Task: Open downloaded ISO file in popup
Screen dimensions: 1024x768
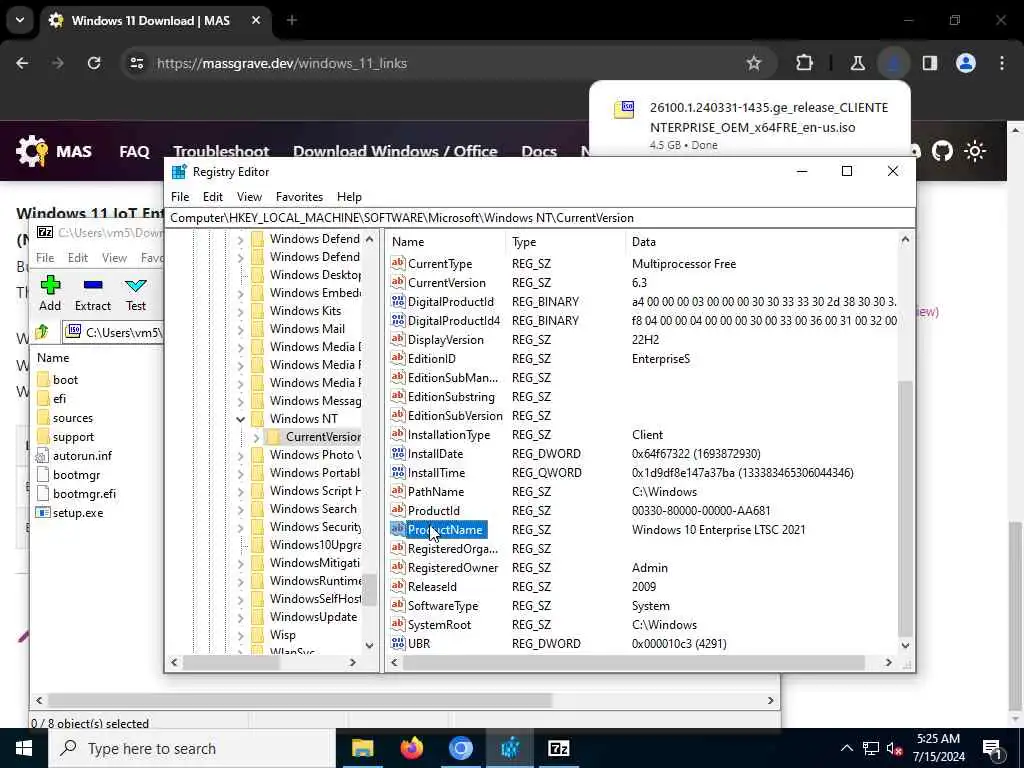Action: (750, 124)
